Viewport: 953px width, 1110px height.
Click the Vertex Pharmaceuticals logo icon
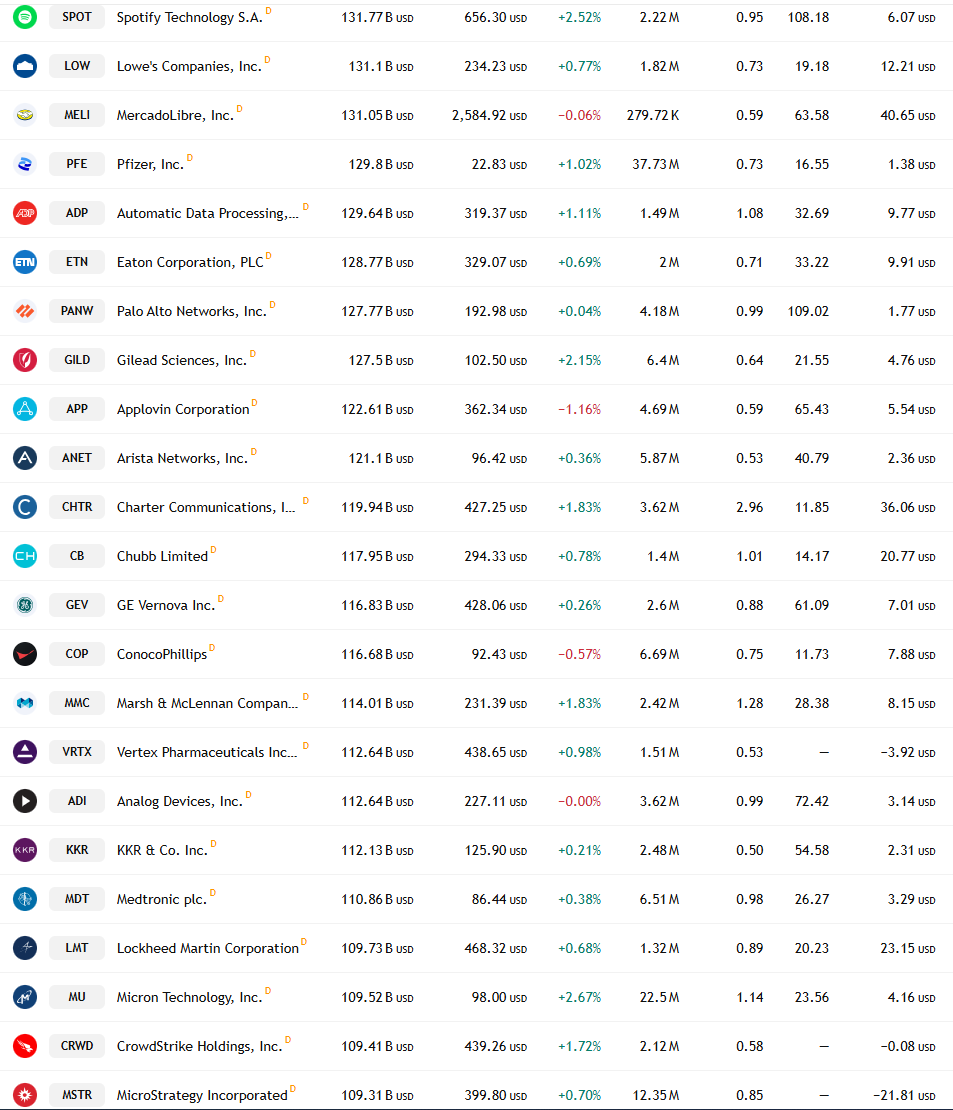coord(25,752)
